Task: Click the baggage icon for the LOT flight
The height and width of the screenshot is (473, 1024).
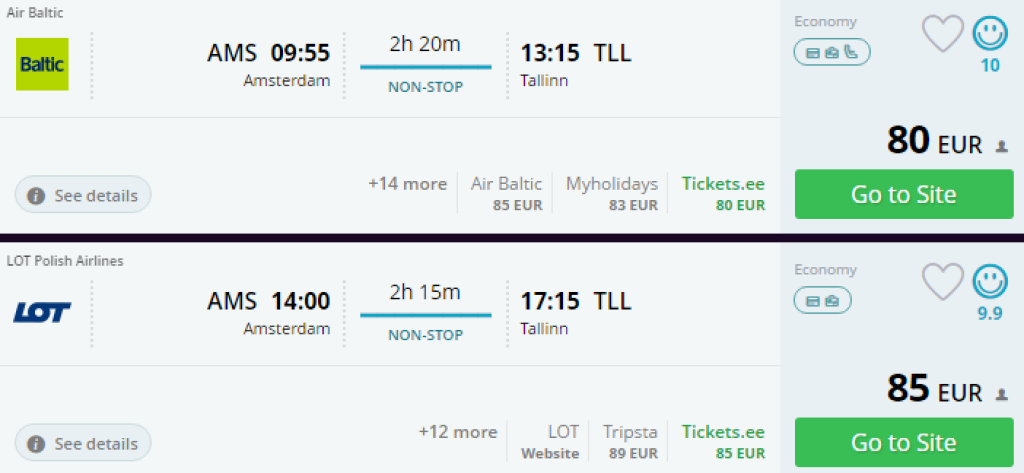Action: [x=832, y=300]
